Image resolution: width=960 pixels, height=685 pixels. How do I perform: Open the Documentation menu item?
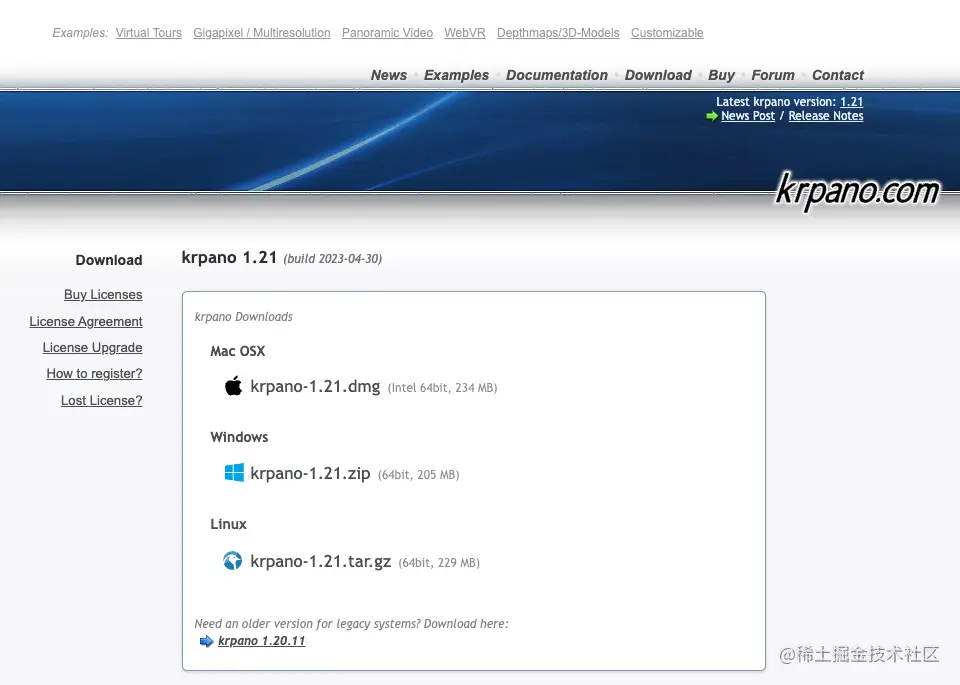pyautogui.click(x=557, y=75)
